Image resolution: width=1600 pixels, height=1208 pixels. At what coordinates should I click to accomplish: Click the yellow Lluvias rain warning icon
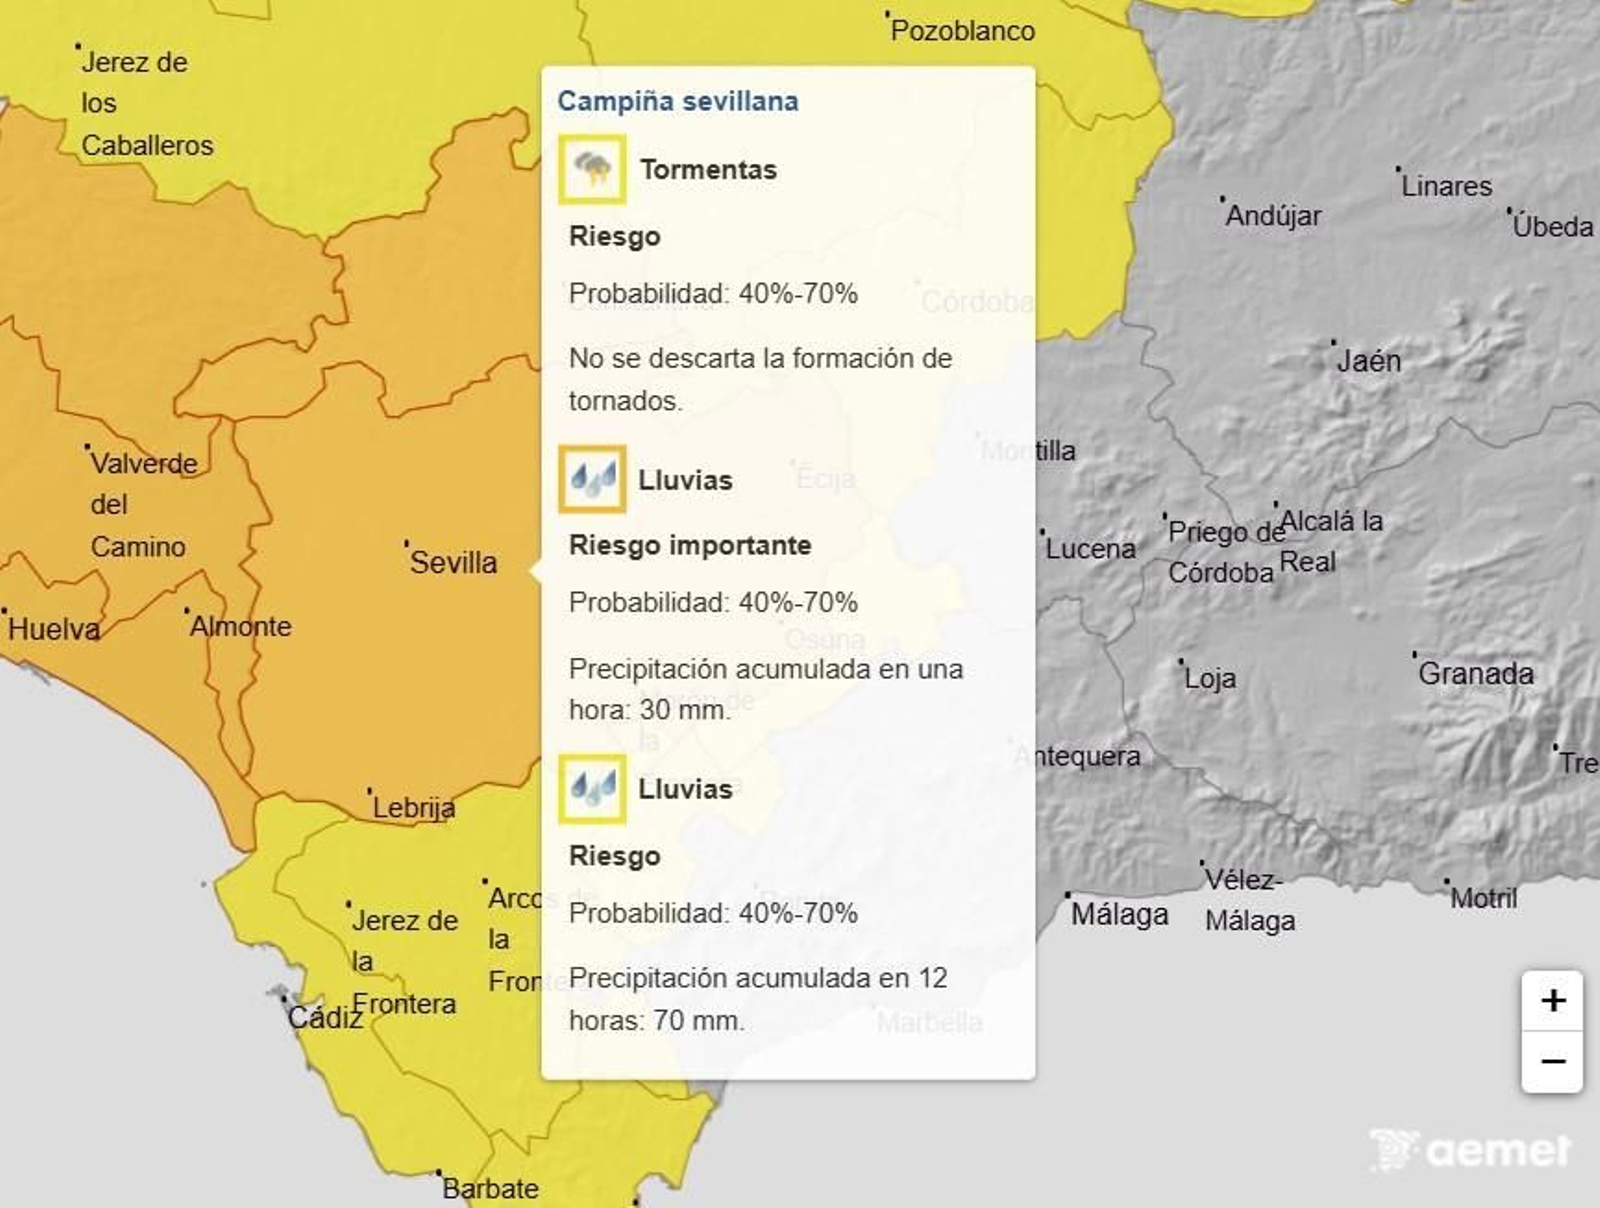point(592,789)
